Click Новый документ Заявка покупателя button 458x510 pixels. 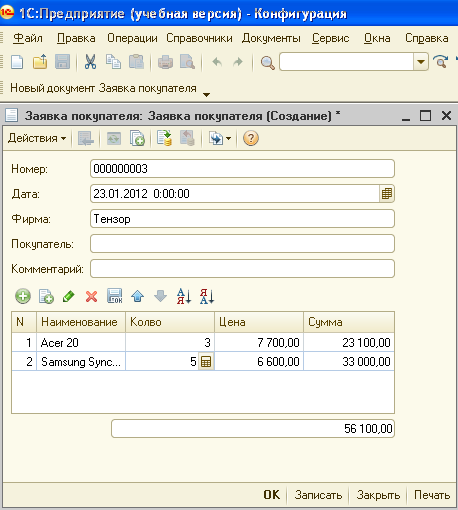click(x=103, y=88)
